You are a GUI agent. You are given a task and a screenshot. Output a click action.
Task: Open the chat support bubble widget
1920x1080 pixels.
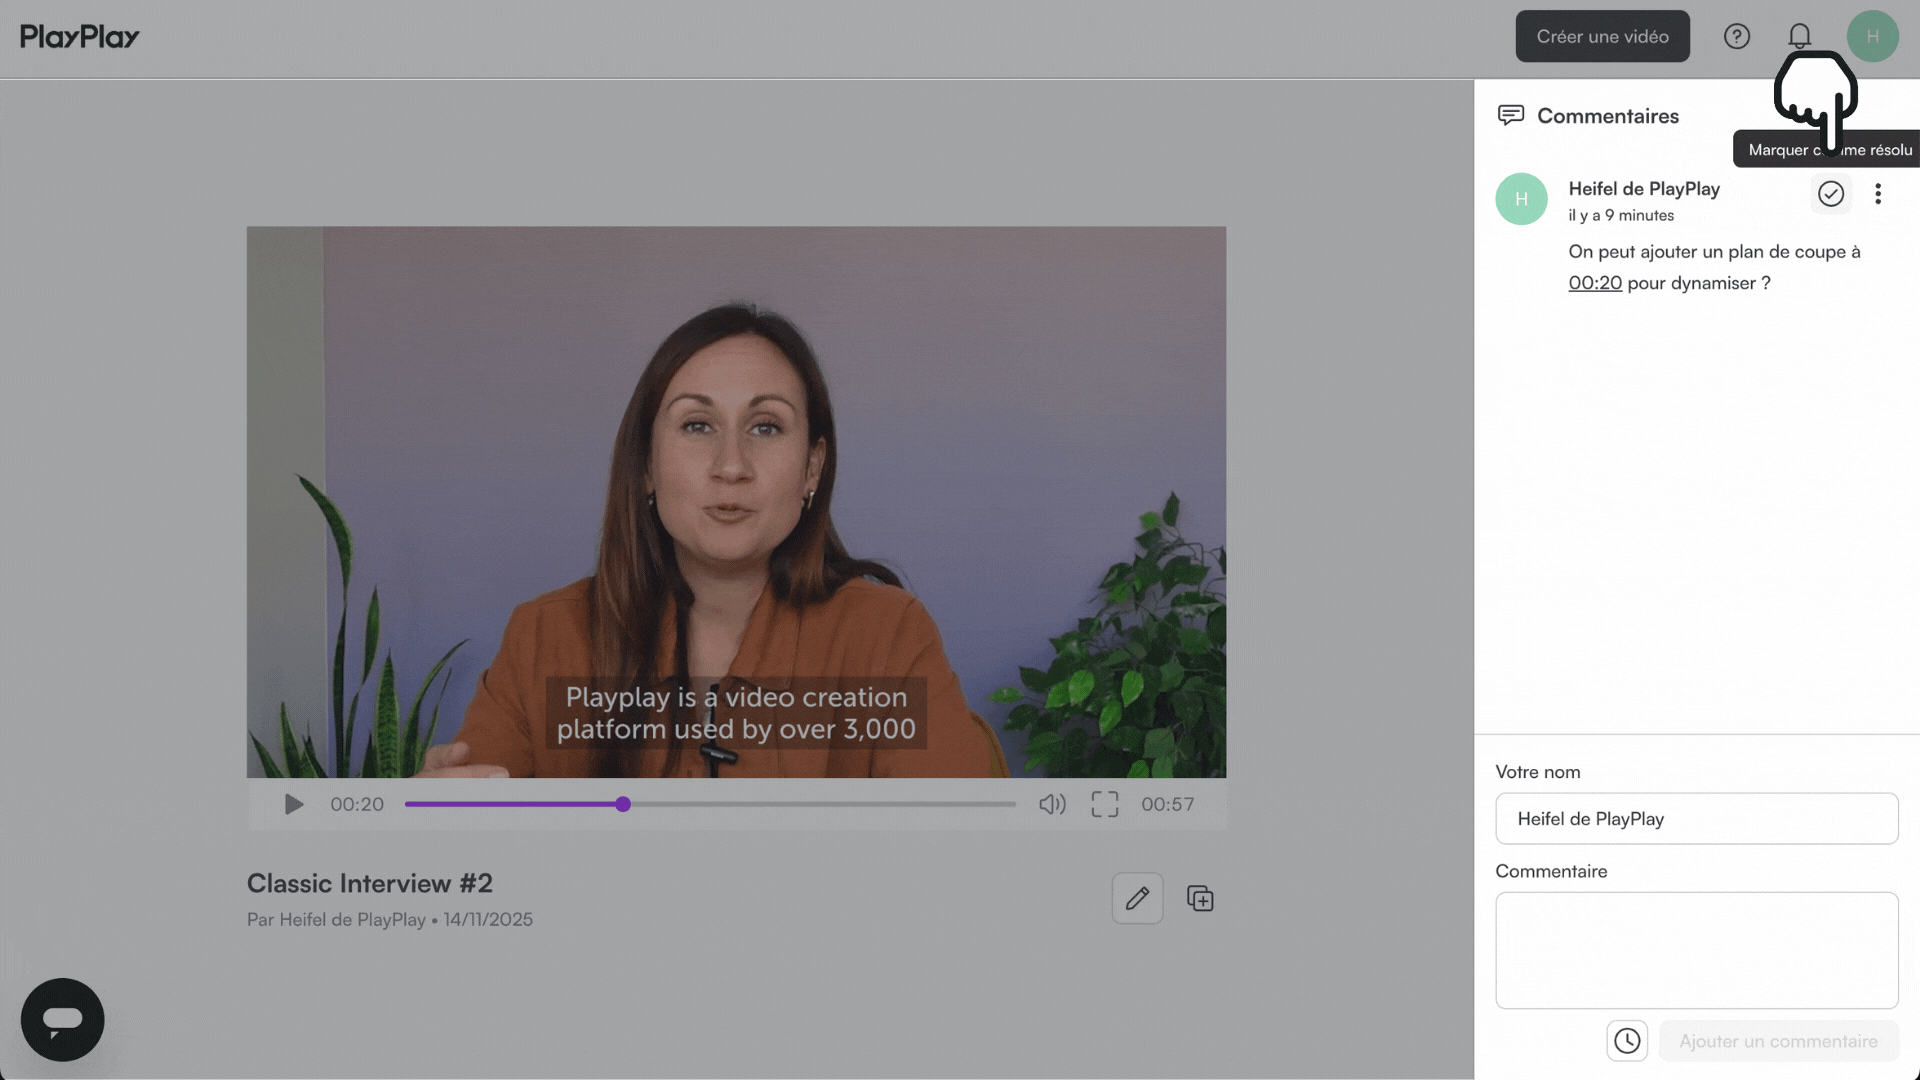click(62, 1019)
